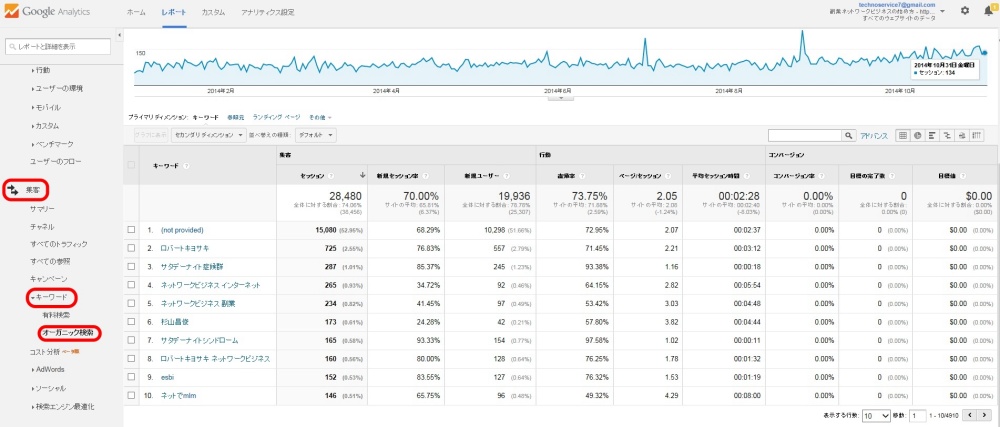This screenshot has width=1000, height=427.
Task: Check the ネットワークビジネス インターネット row checkbox
Action: click(131, 285)
